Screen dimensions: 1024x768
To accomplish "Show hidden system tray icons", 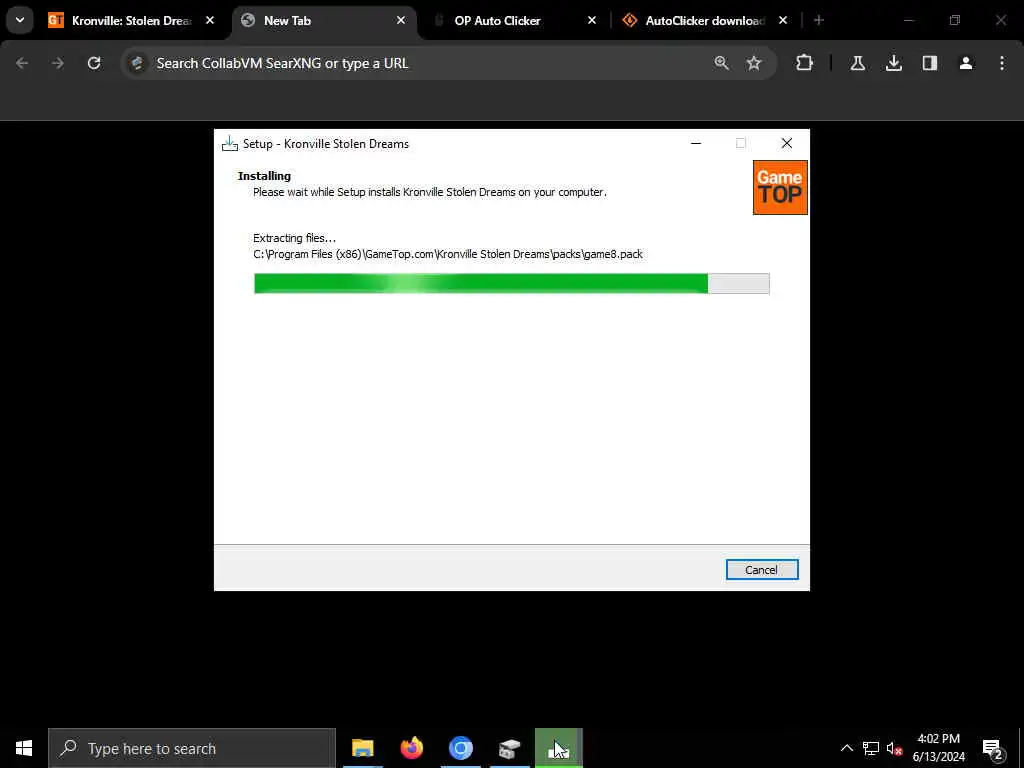I will (846, 748).
